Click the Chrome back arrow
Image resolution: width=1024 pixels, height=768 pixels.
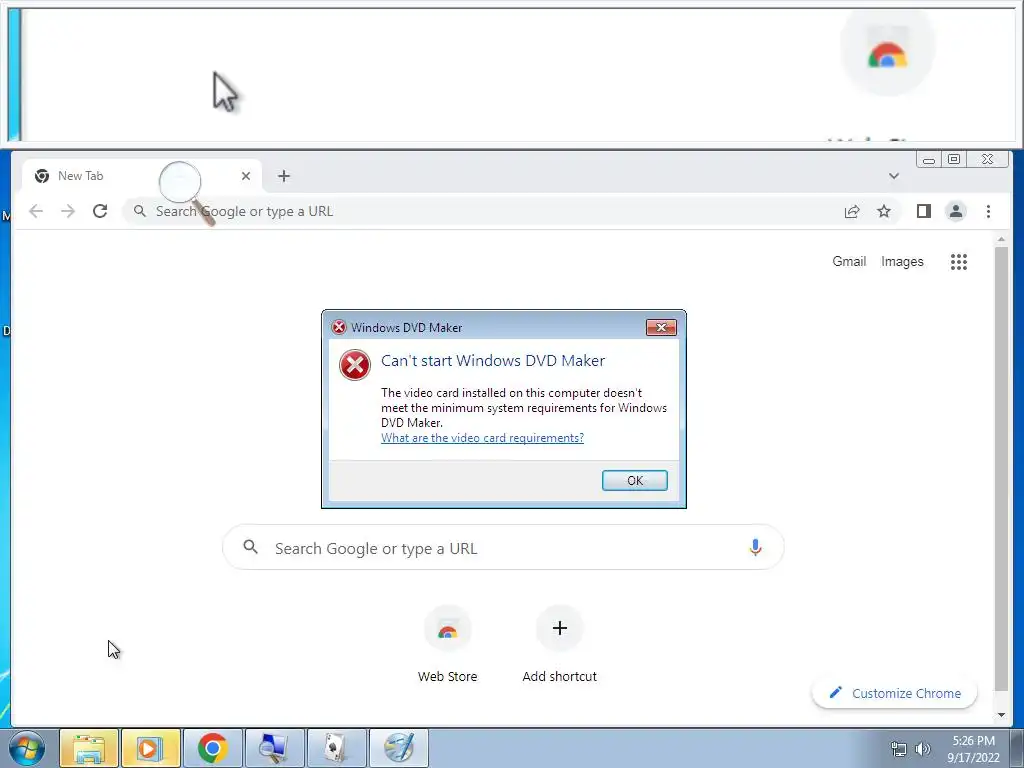[x=36, y=211]
